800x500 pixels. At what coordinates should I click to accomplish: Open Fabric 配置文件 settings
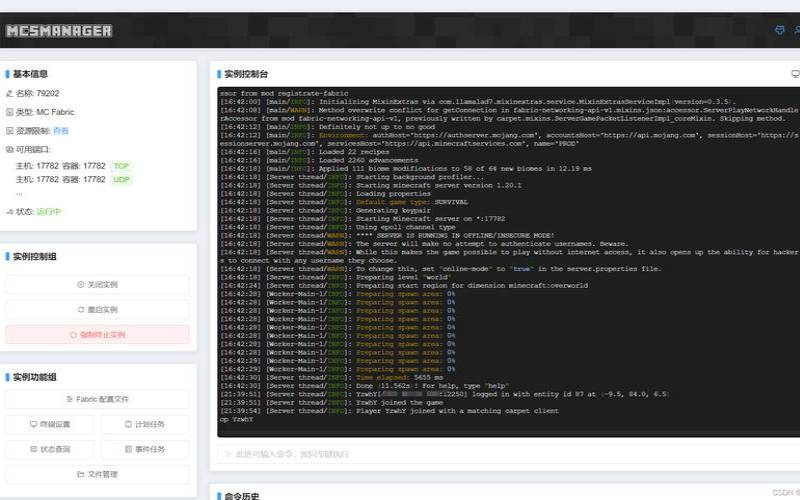(x=97, y=399)
